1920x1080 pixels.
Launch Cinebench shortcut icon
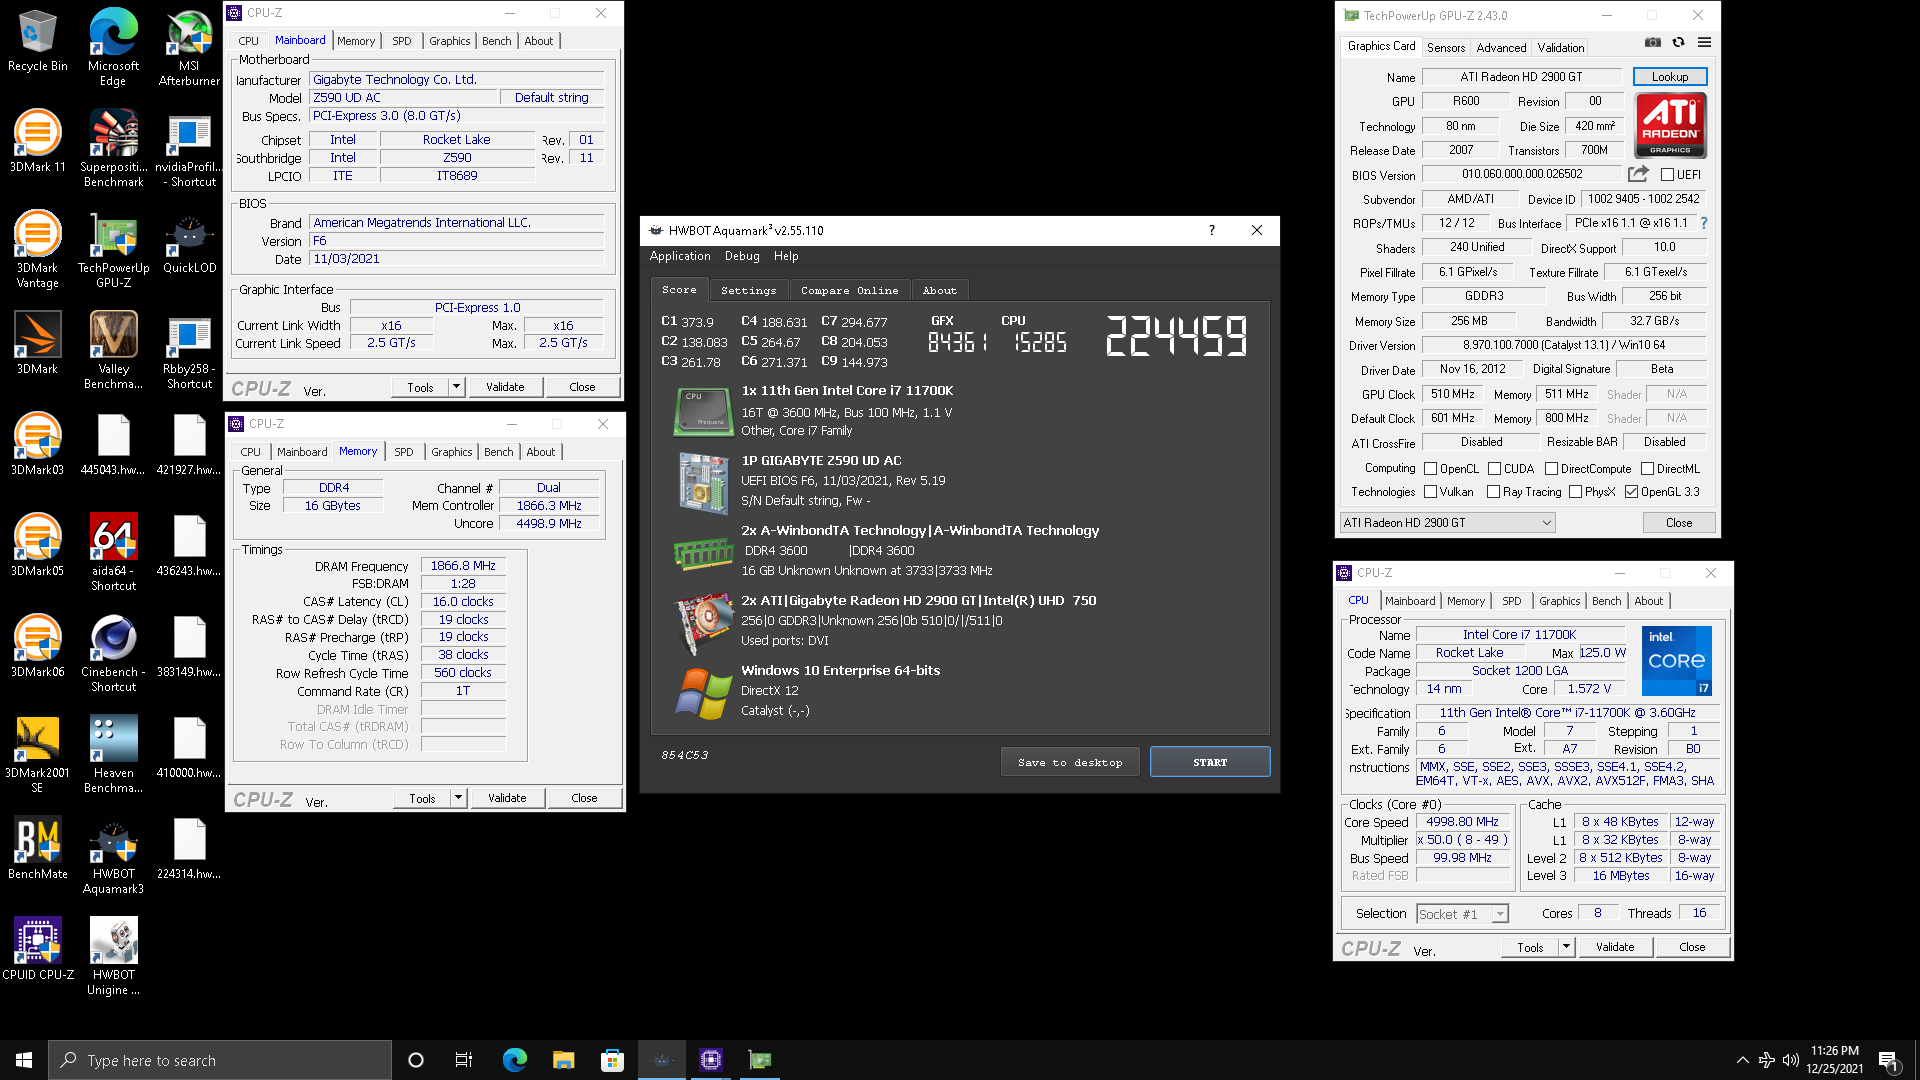(113, 654)
